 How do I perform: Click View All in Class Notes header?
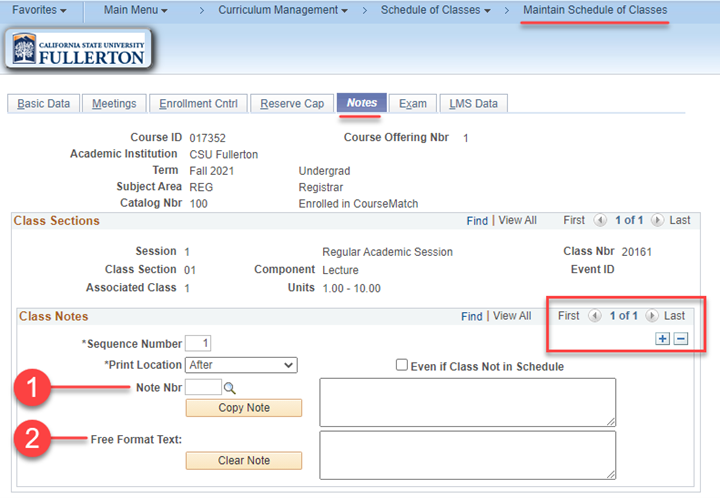pos(512,316)
